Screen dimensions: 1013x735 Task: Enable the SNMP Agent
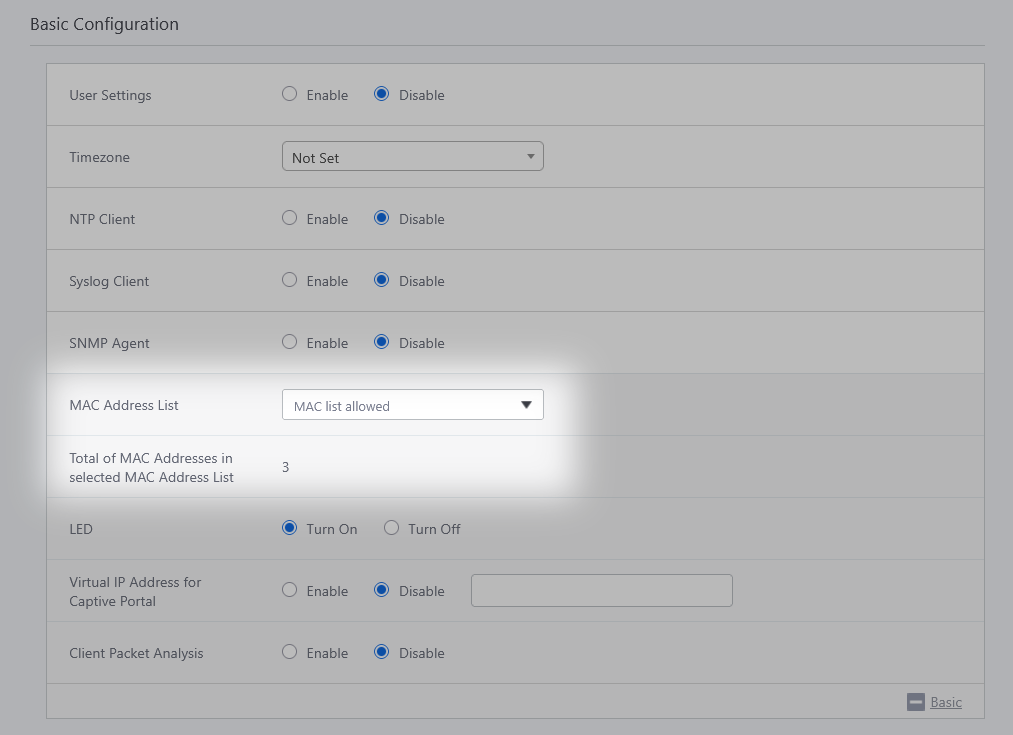pyautogui.click(x=290, y=342)
